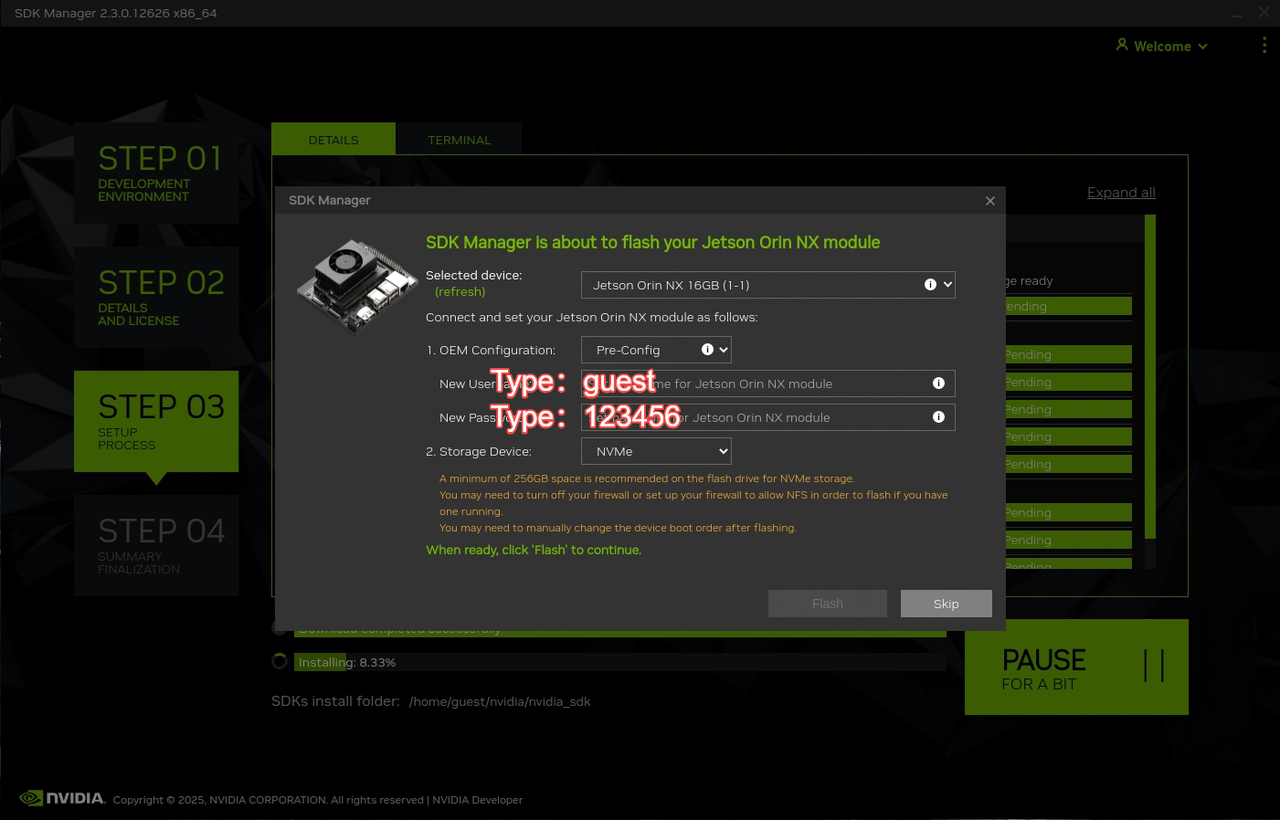1280x820 pixels.
Task: Select STEP 03 Setup Process
Action: (156, 421)
